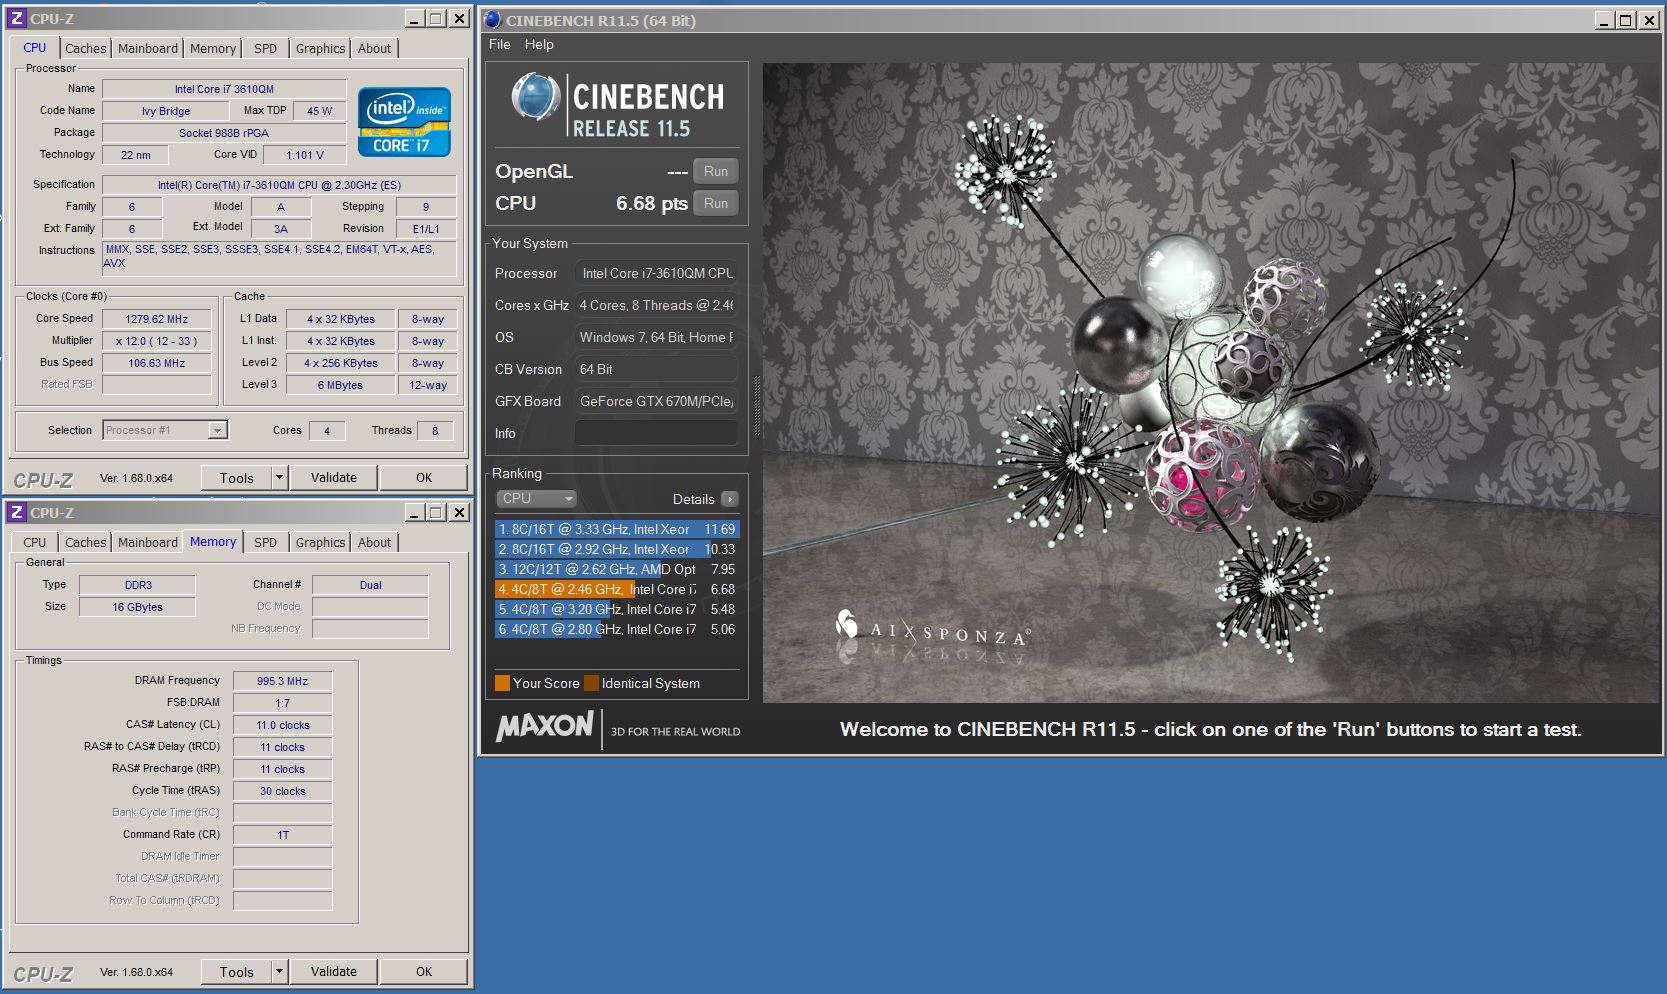
Task: Open About tab in top CPU-Z window
Action: (375, 48)
